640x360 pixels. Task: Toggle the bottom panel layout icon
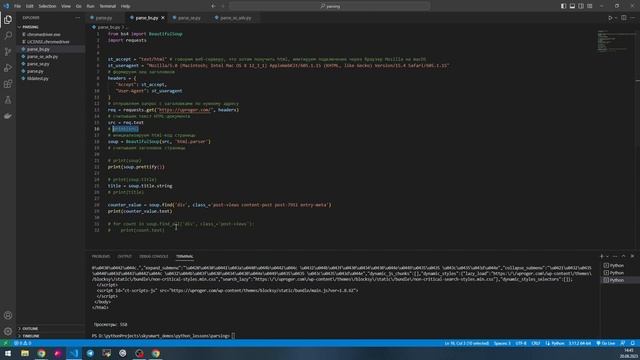[x=572, y=6]
